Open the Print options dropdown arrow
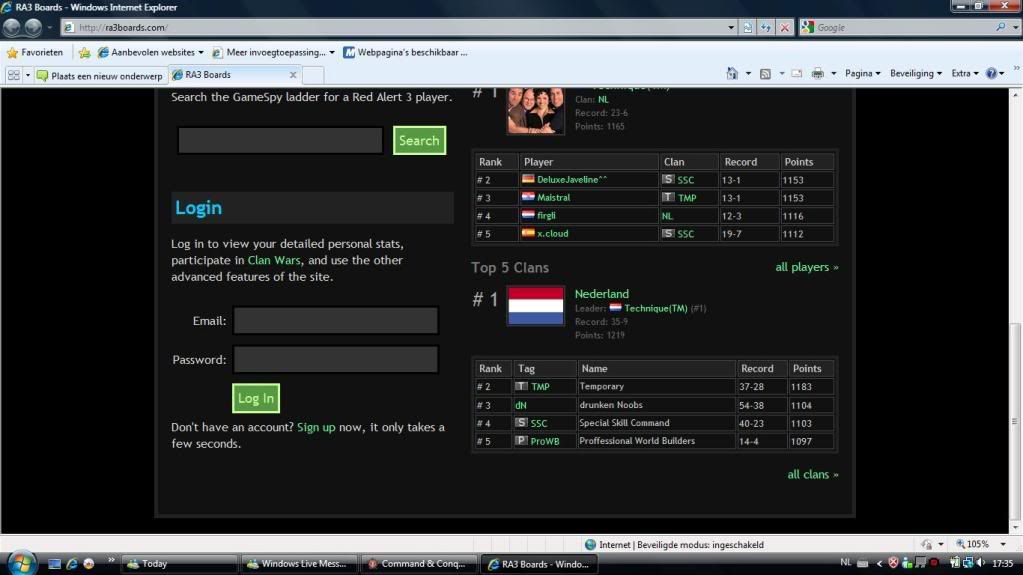Viewport: 1023px width, 575px height. (x=833, y=74)
